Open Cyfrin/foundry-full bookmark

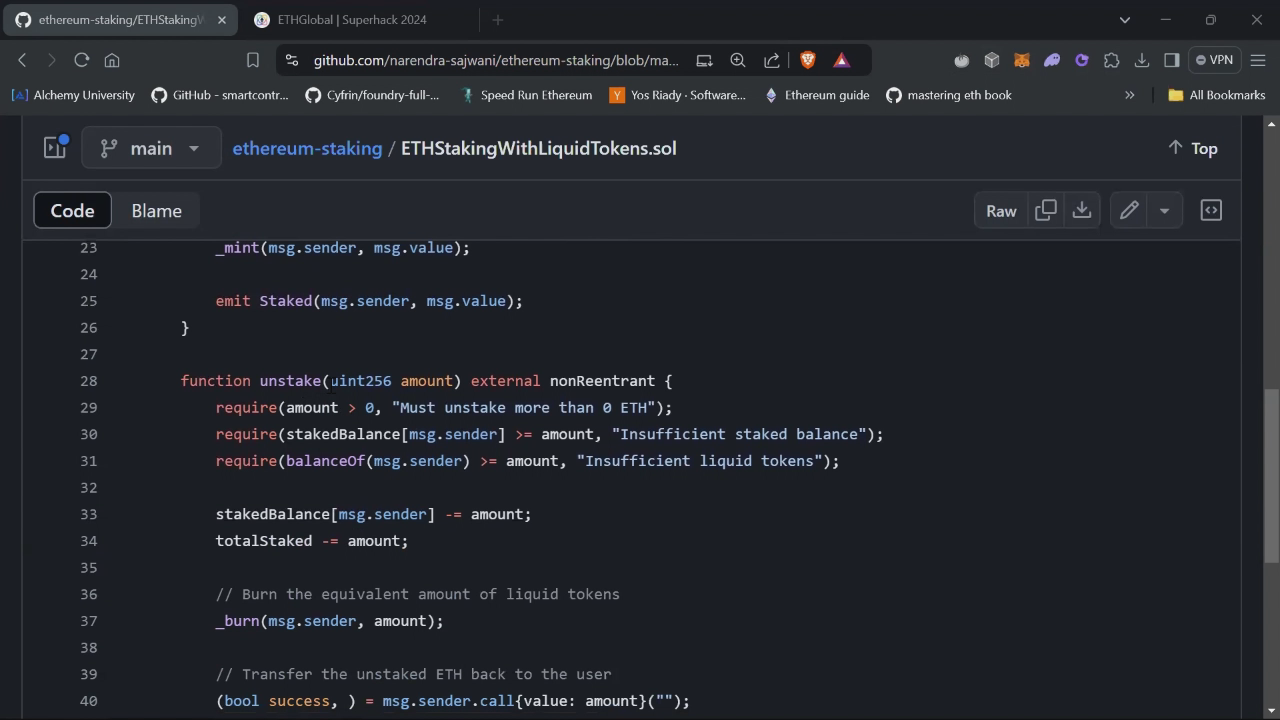click(x=372, y=95)
